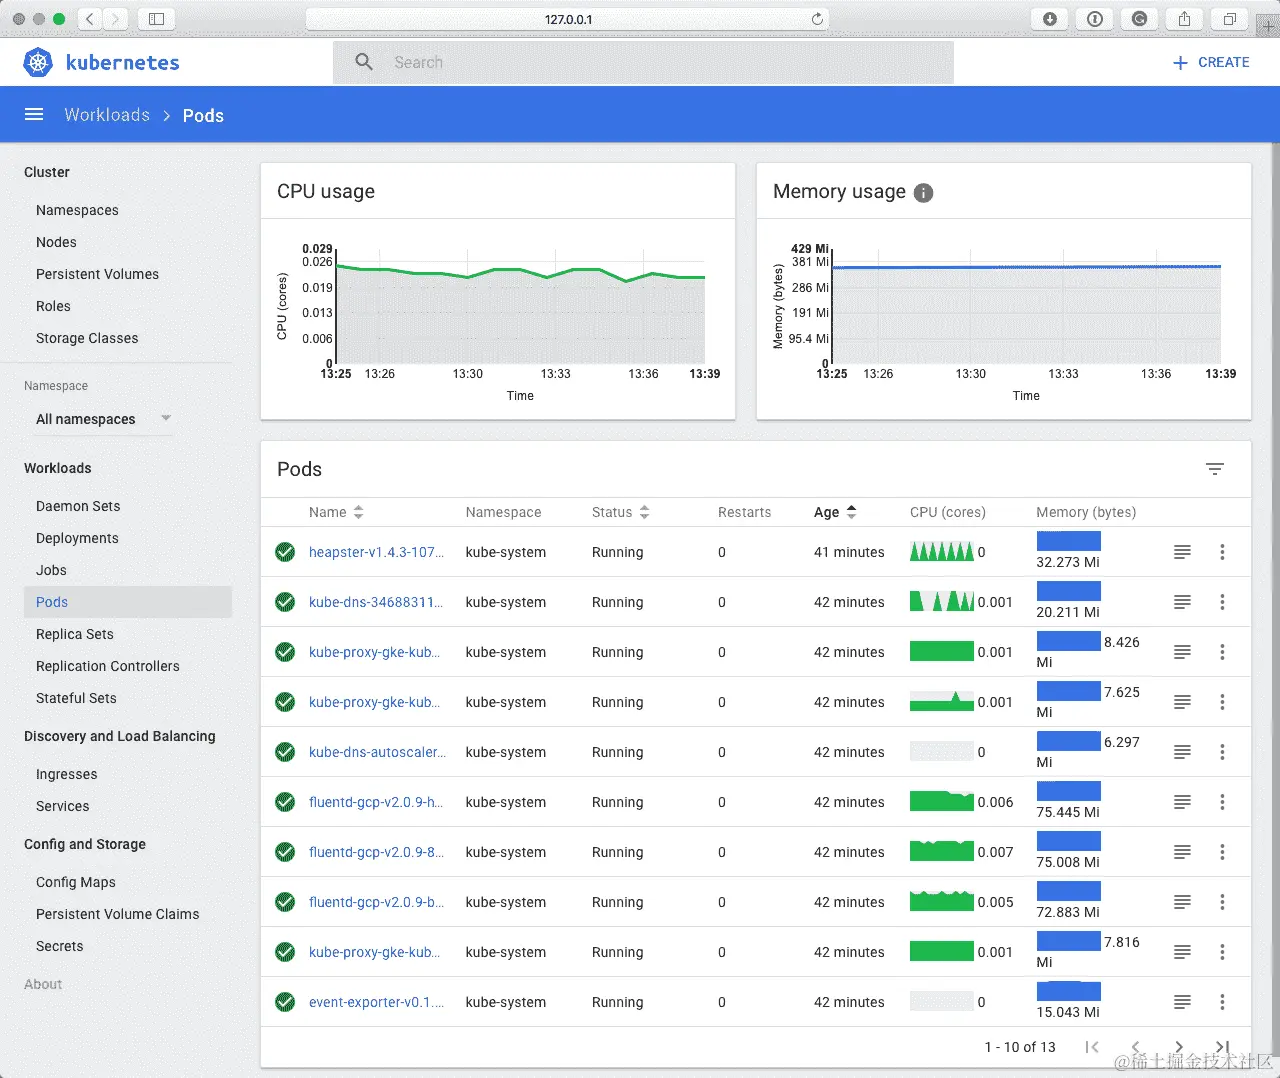The width and height of the screenshot is (1280, 1078).
Task: Go back in browser history
Action: tap(90, 19)
